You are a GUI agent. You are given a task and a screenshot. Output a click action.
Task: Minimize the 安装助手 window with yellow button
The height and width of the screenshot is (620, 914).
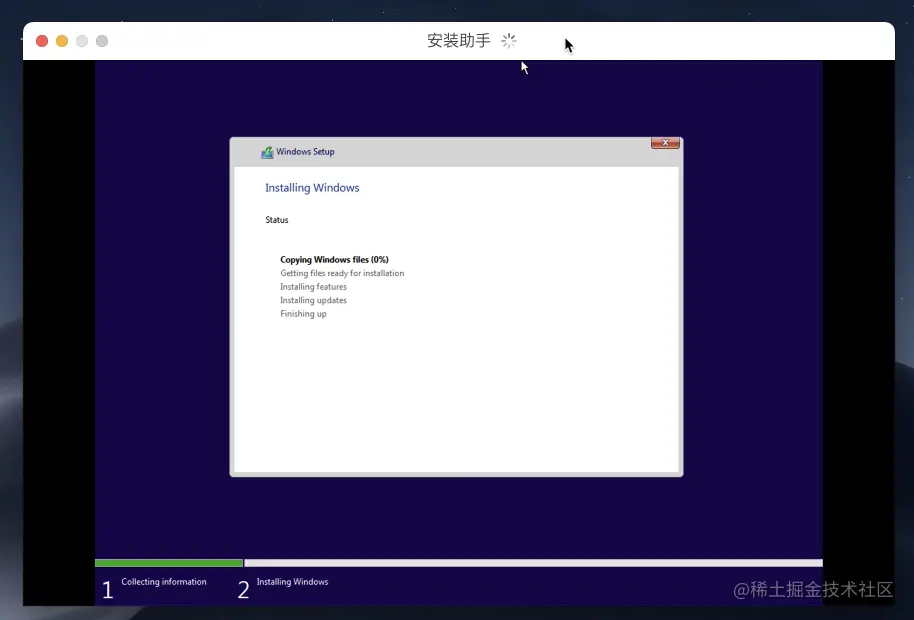pos(62,41)
